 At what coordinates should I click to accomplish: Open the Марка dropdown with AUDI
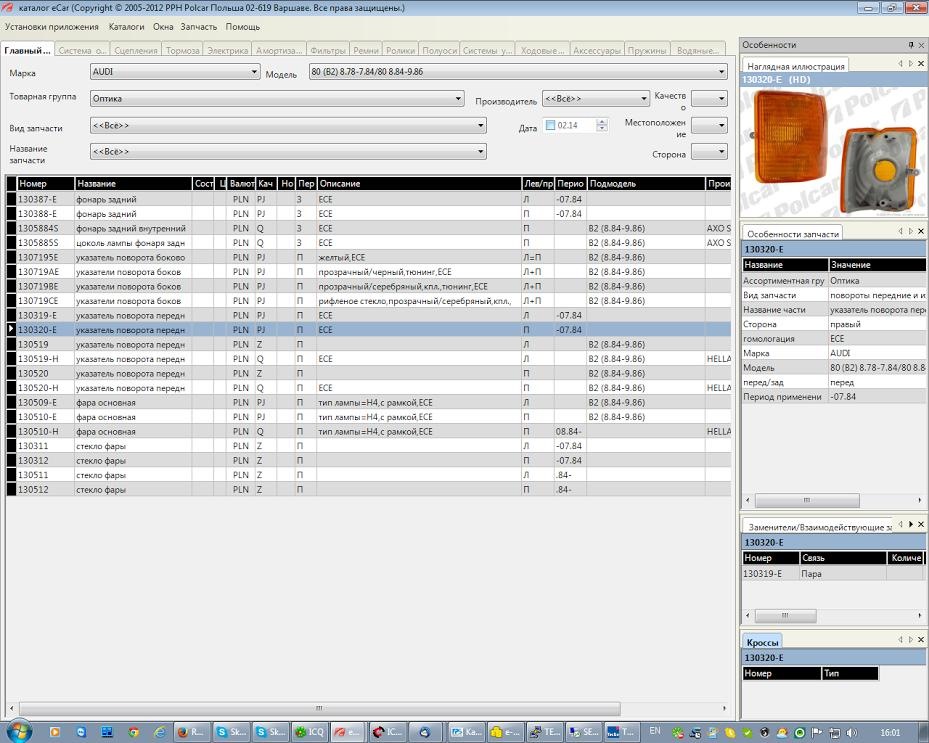coord(175,72)
